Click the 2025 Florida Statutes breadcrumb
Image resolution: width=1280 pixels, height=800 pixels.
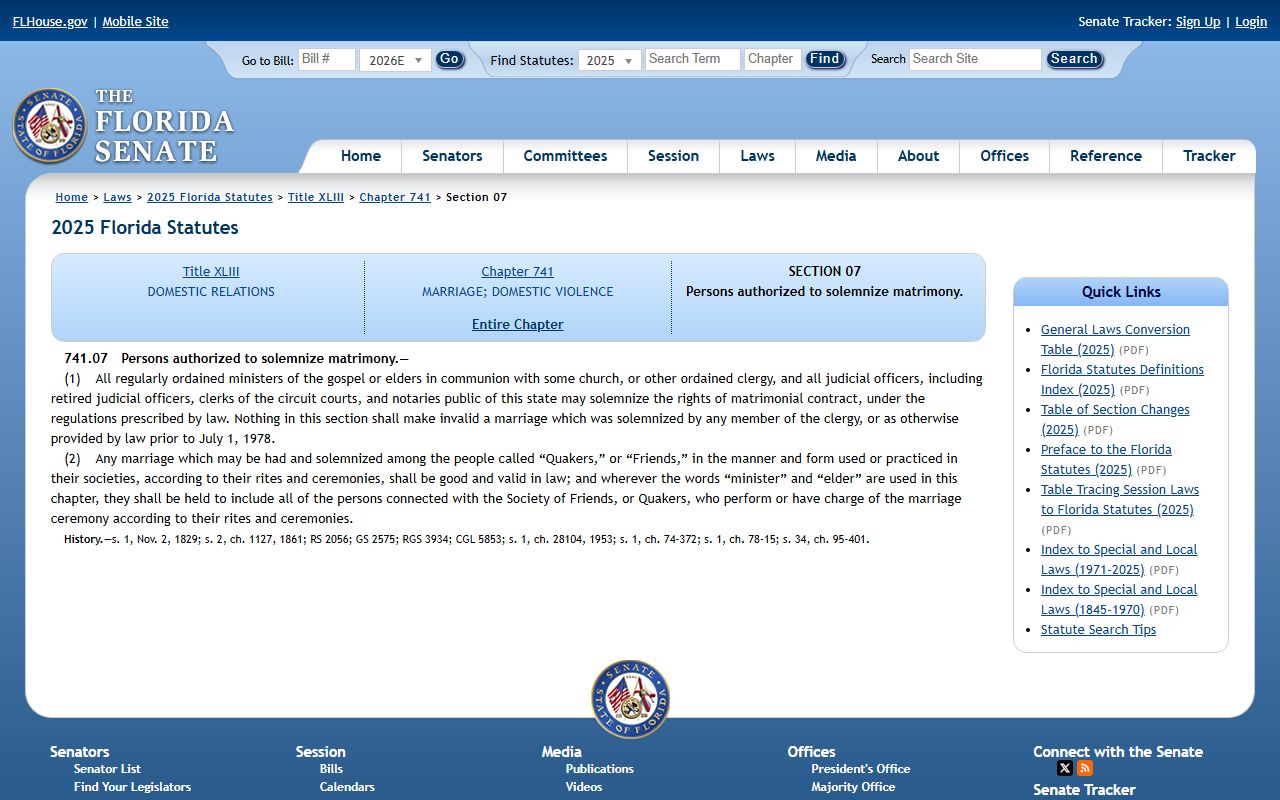coord(210,197)
